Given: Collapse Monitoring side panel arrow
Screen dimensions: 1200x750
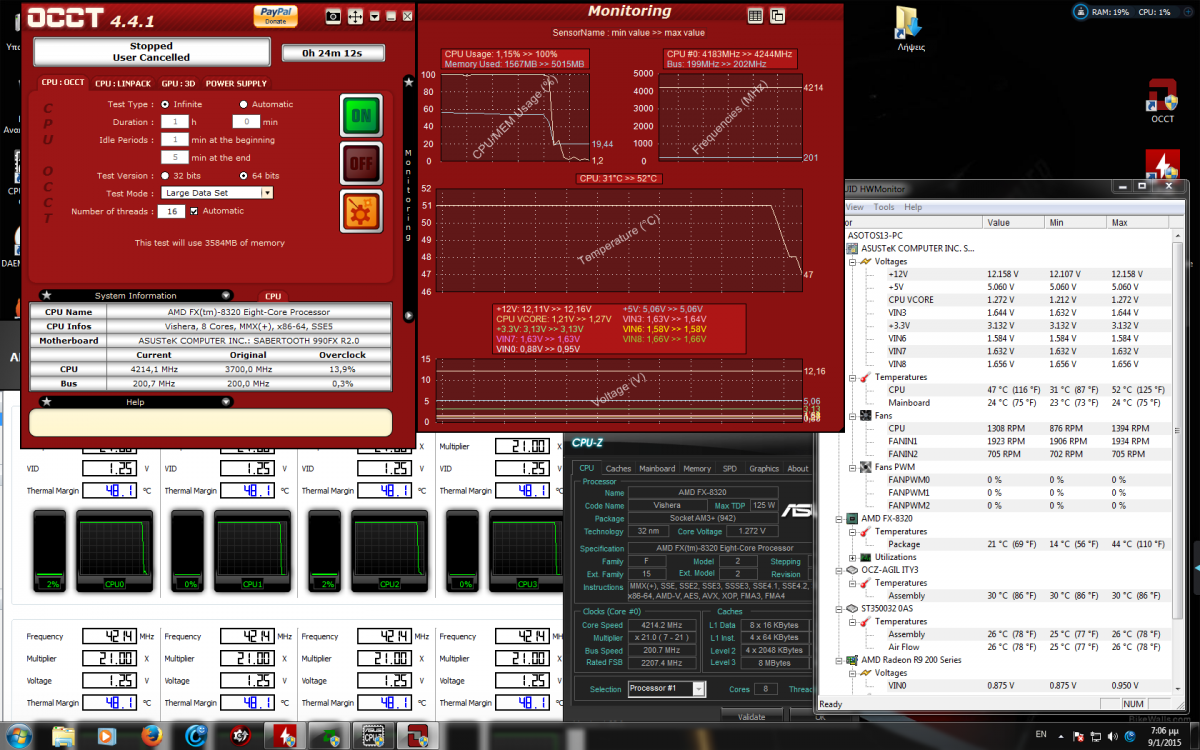Looking at the screenshot, I should 408,316.
